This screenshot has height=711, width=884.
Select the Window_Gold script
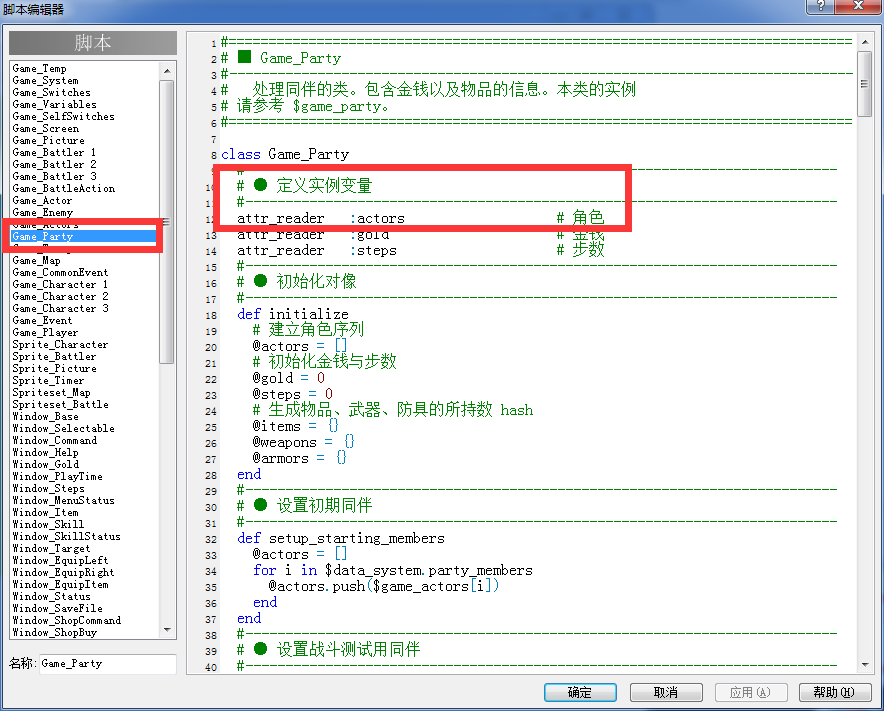click(46, 465)
